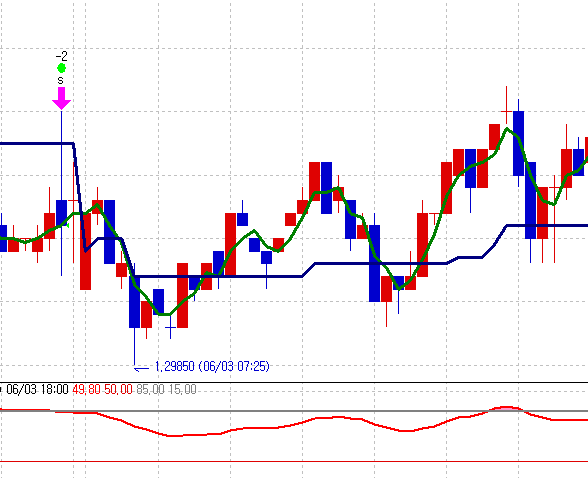Screen dimensions: 588x478
Task: Select the red bottom level line in indicator pane
Action: coord(294,462)
